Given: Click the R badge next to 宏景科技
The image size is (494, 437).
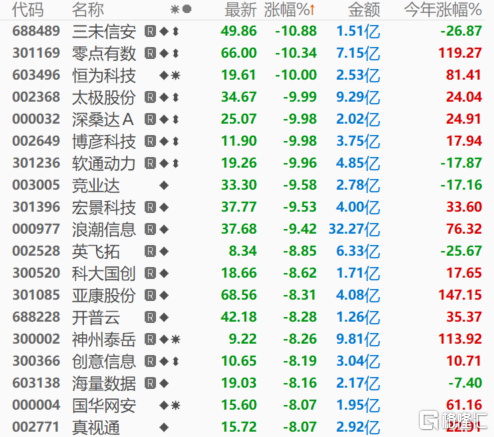Looking at the screenshot, I should (x=150, y=207).
